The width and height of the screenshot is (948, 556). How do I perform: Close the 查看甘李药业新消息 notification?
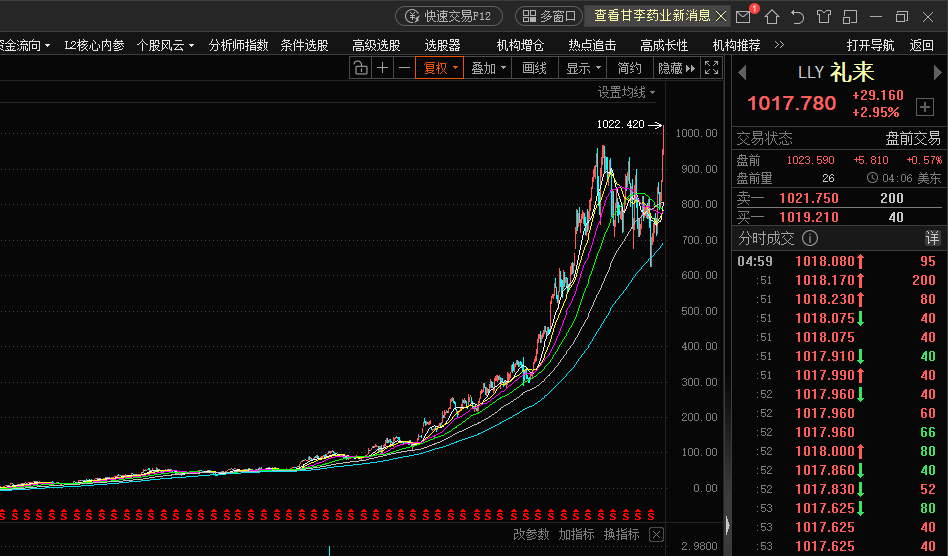(x=721, y=16)
